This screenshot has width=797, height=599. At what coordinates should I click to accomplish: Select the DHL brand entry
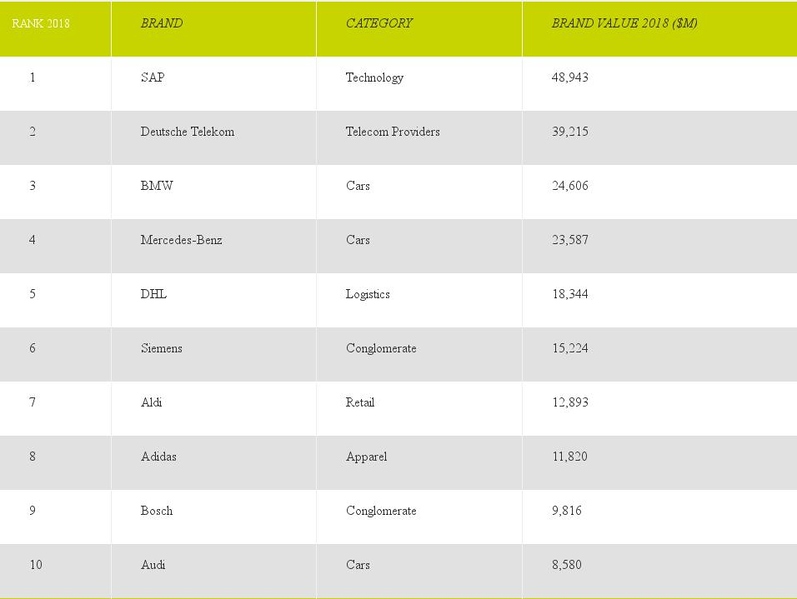[155, 294]
